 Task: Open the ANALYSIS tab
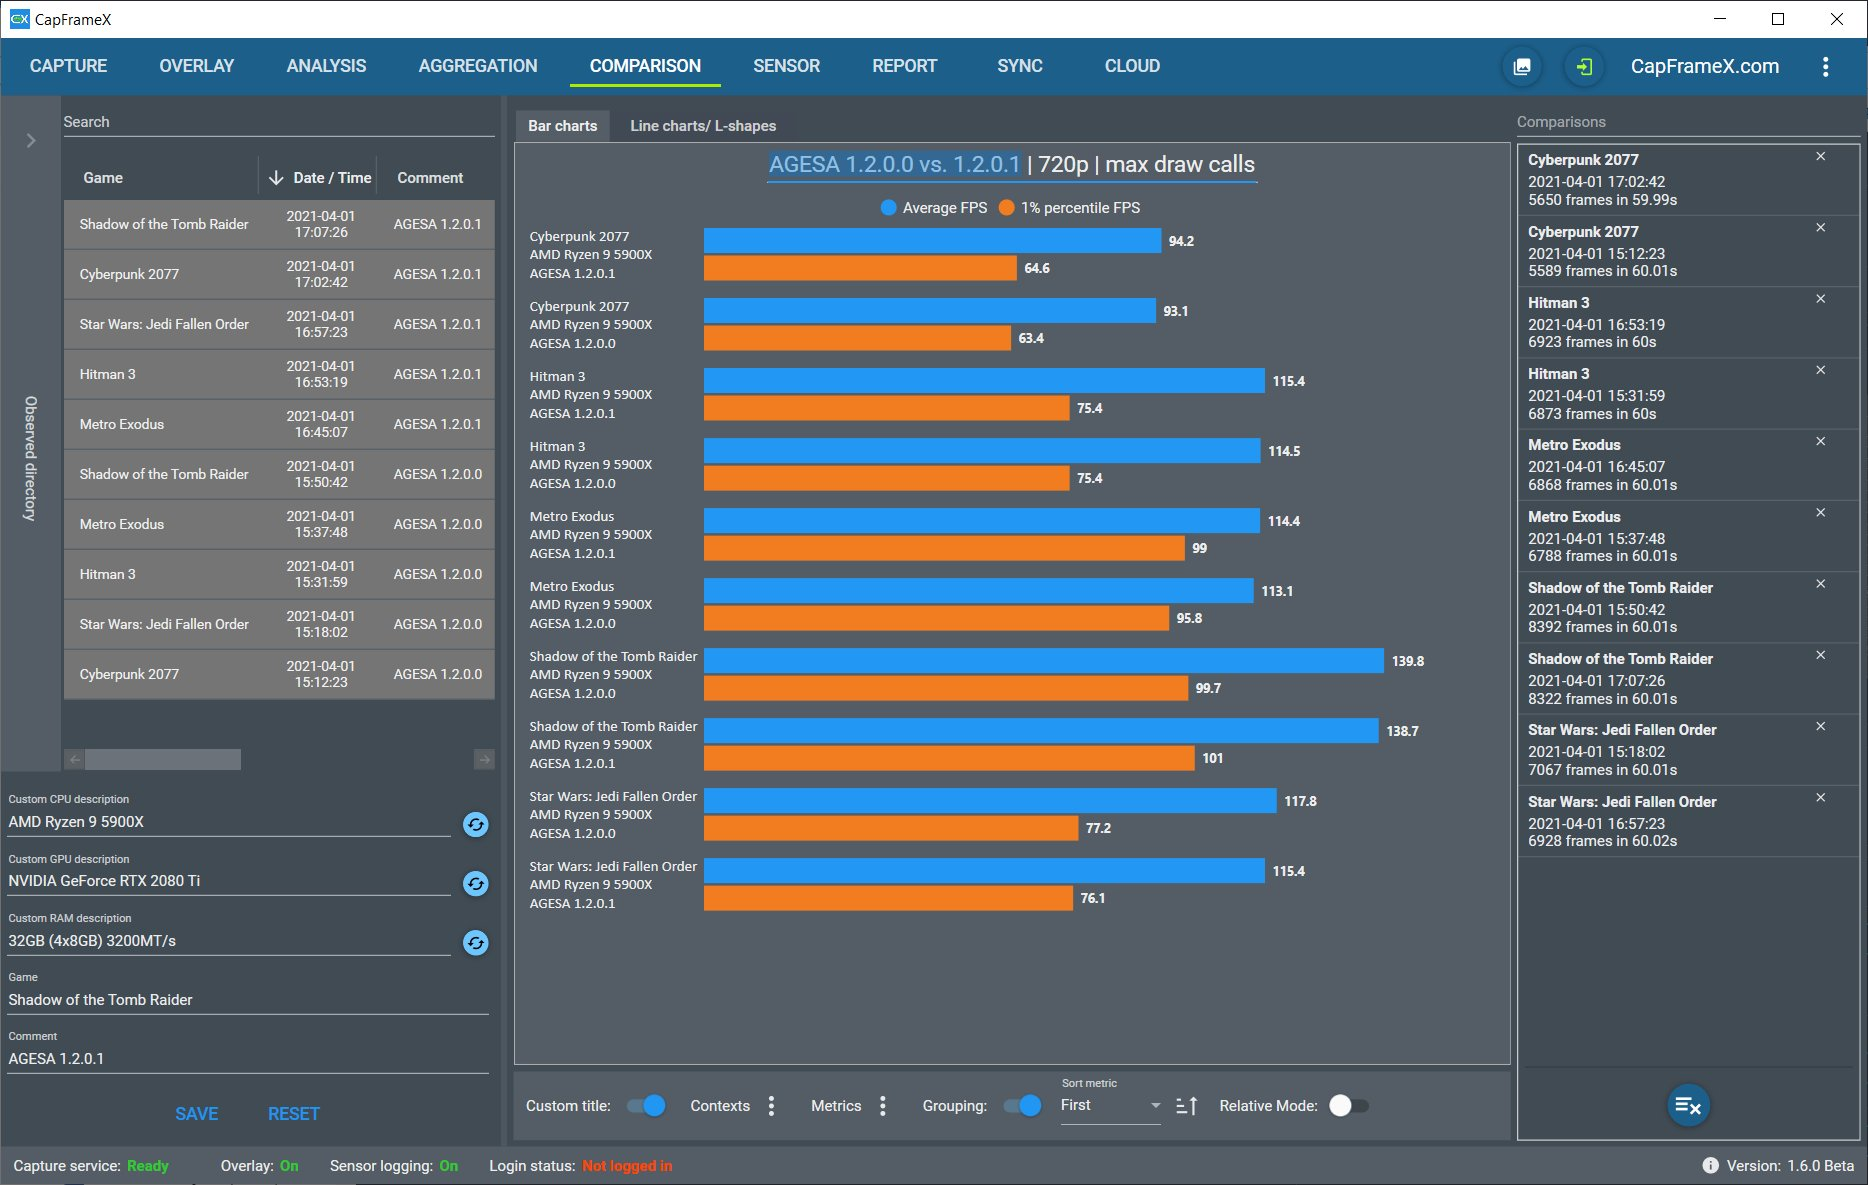(x=326, y=66)
